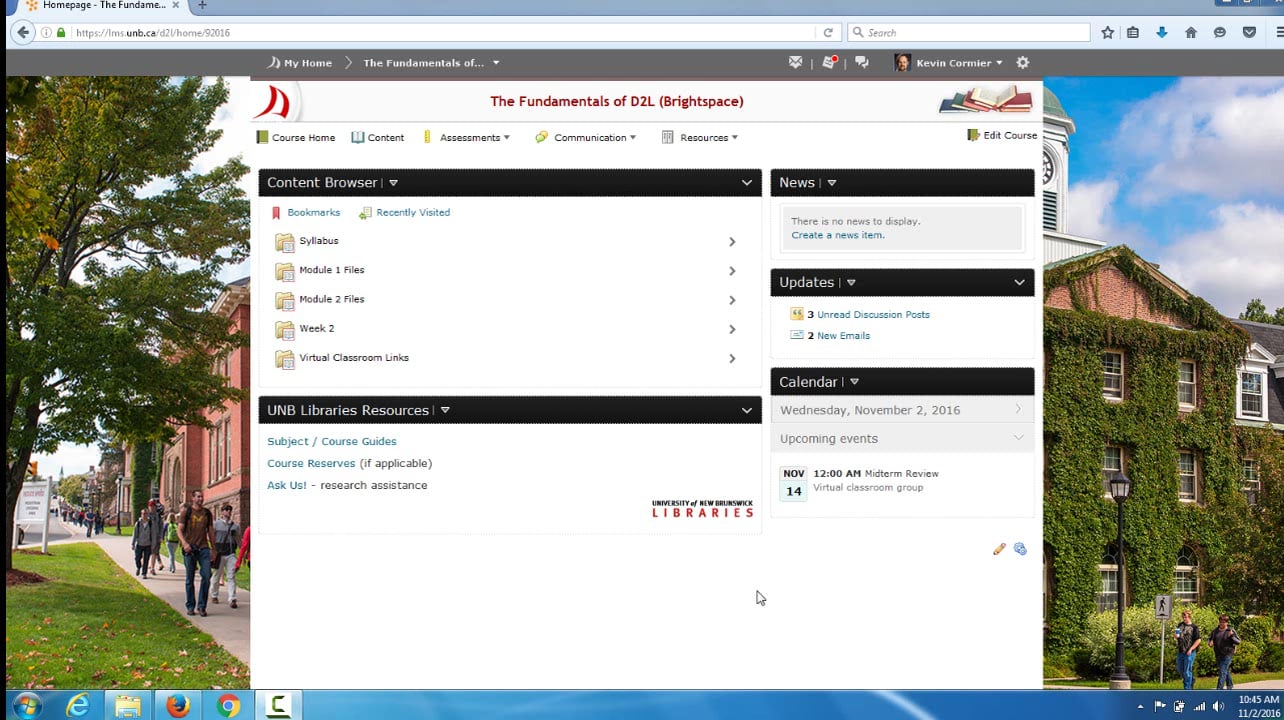
Task: Open Firefox bookmarks list icon
Action: [1133, 33]
